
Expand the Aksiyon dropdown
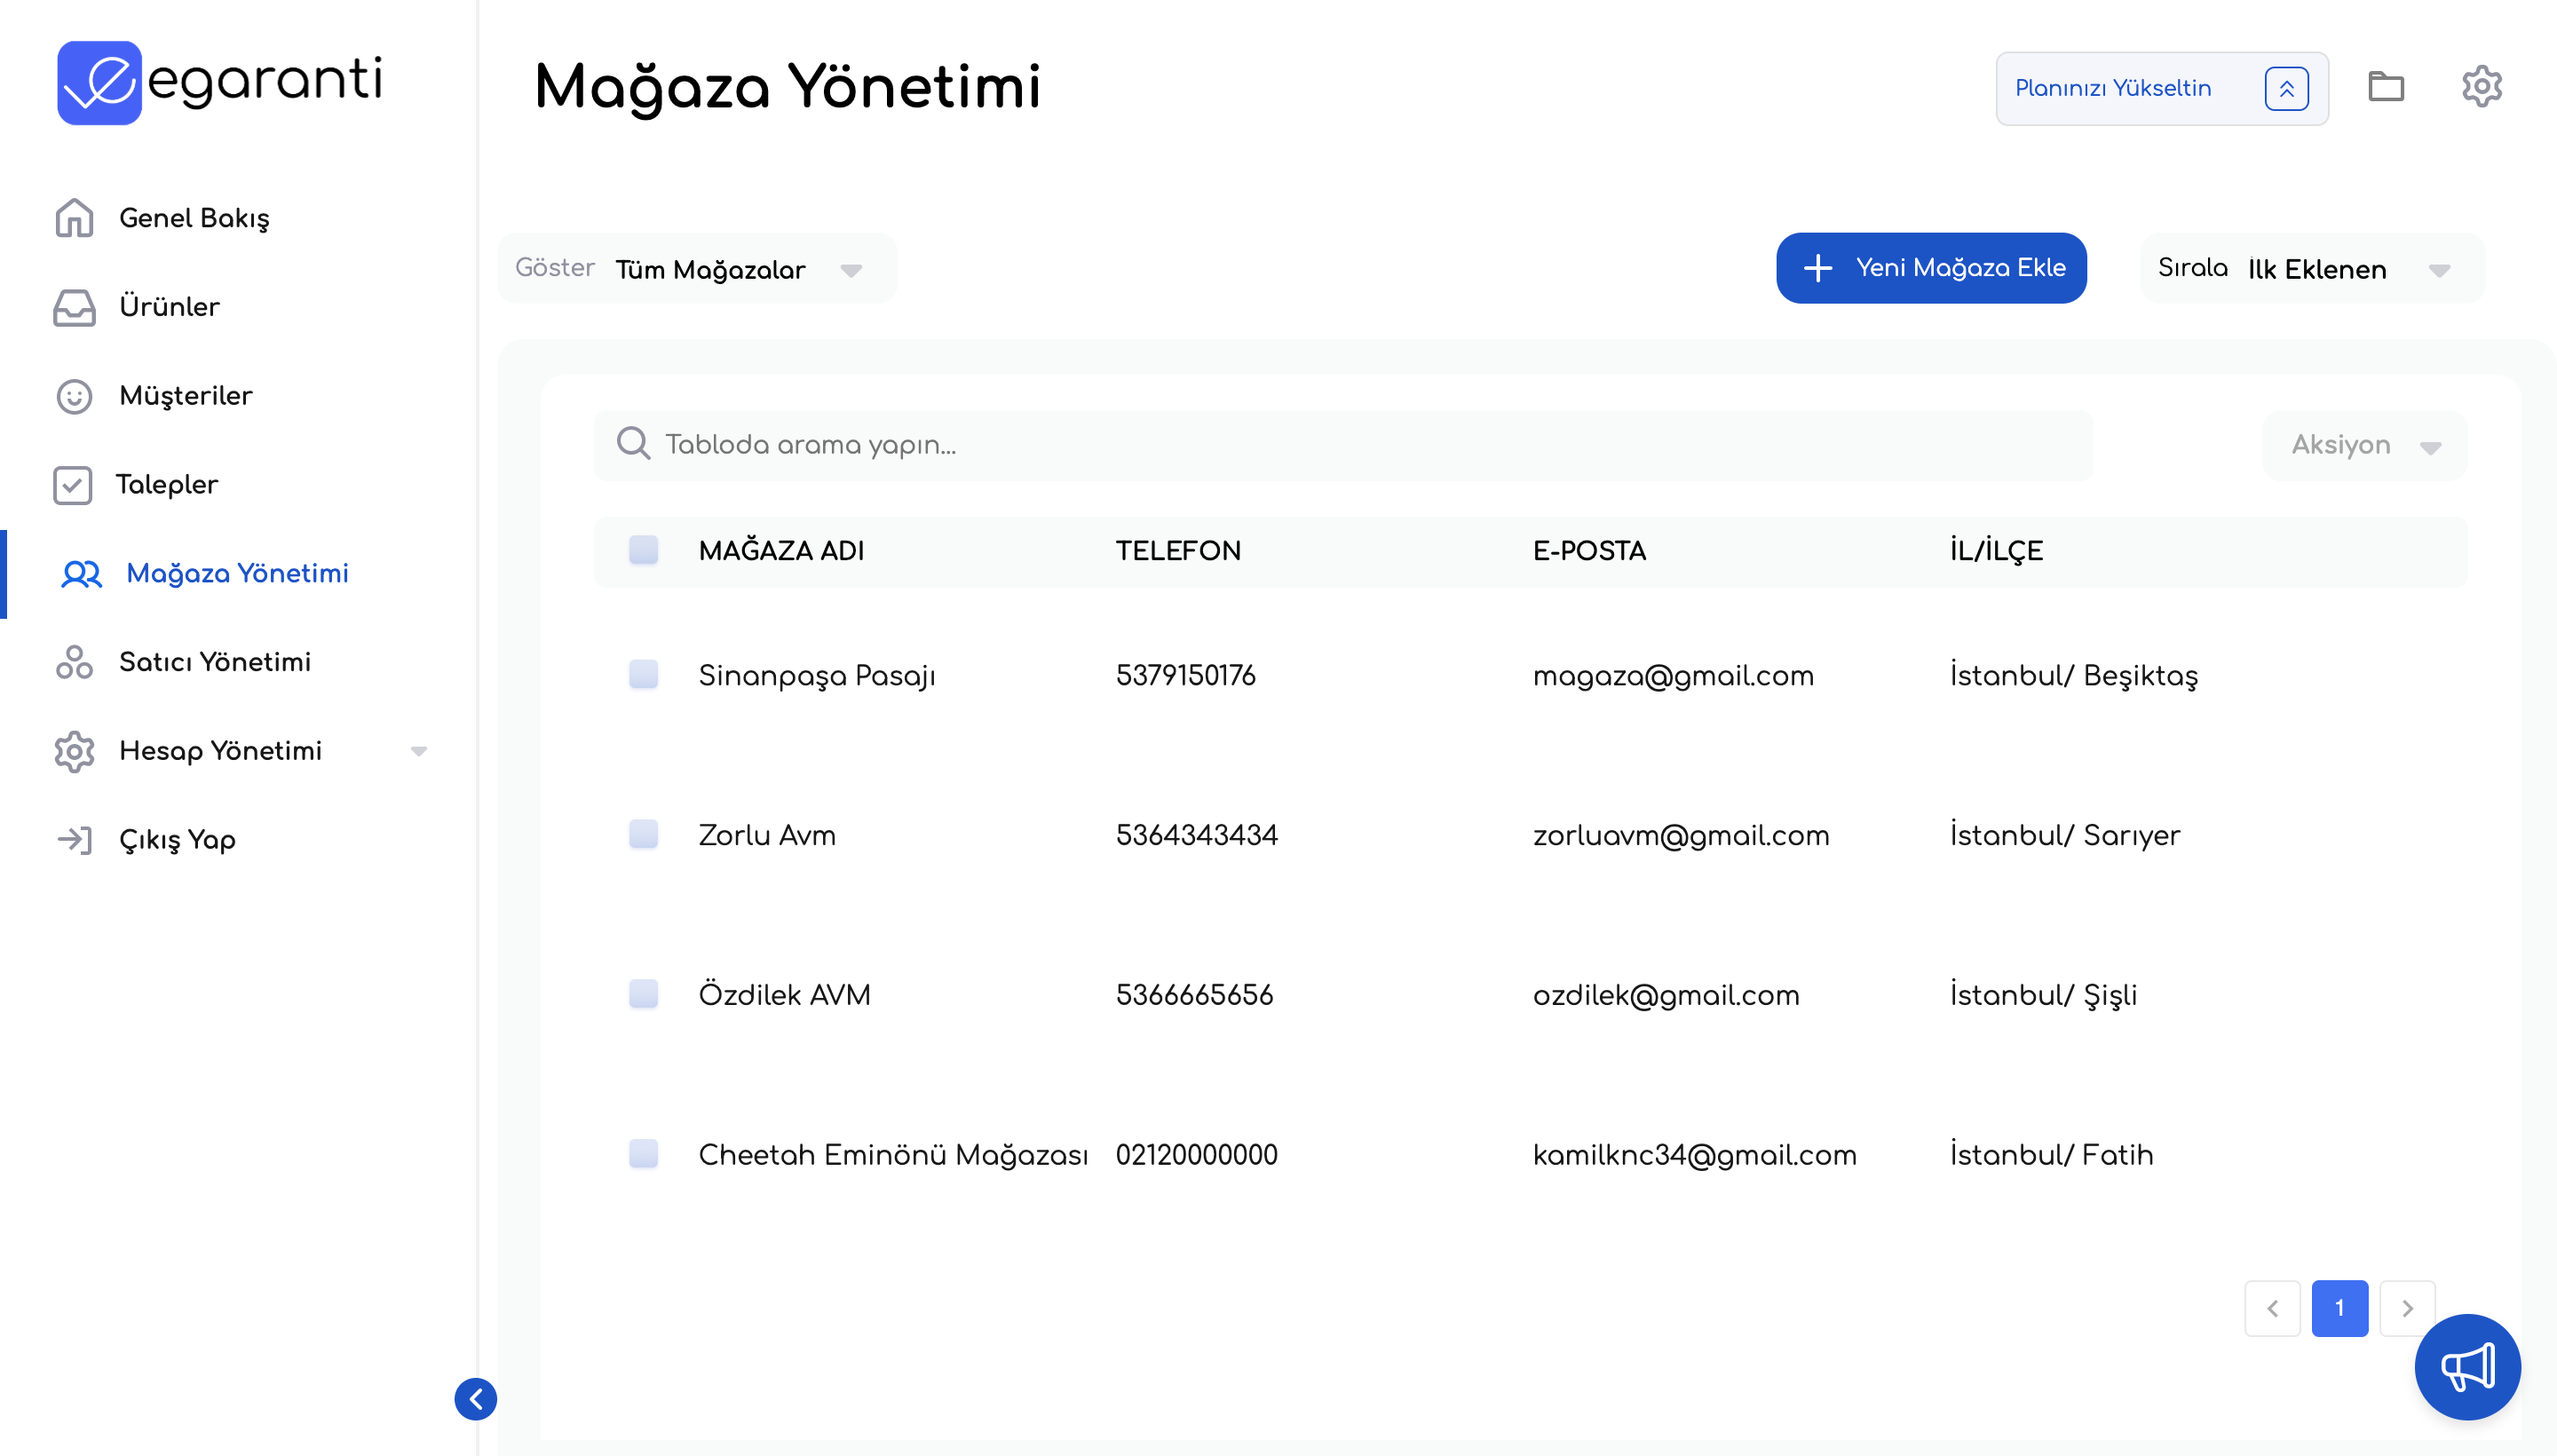pos(2364,445)
